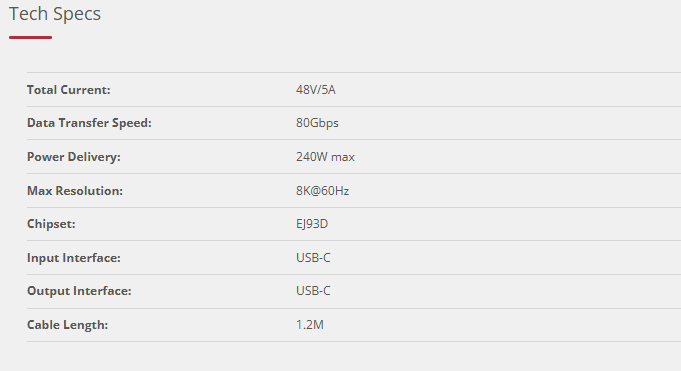The width and height of the screenshot is (681, 371).
Task: Select the Input Interface label
Action: pyautogui.click(x=74, y=258)
